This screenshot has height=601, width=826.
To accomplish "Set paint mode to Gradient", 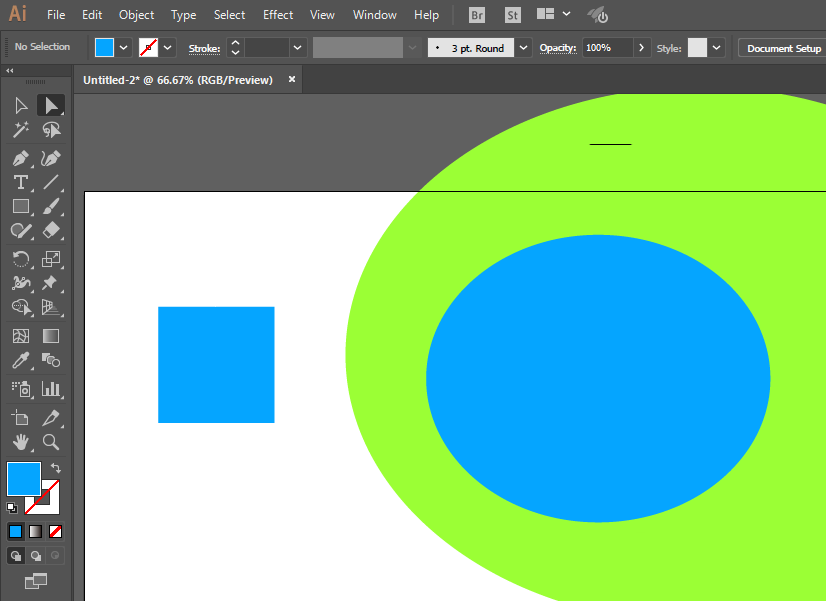I will [35, 531].
